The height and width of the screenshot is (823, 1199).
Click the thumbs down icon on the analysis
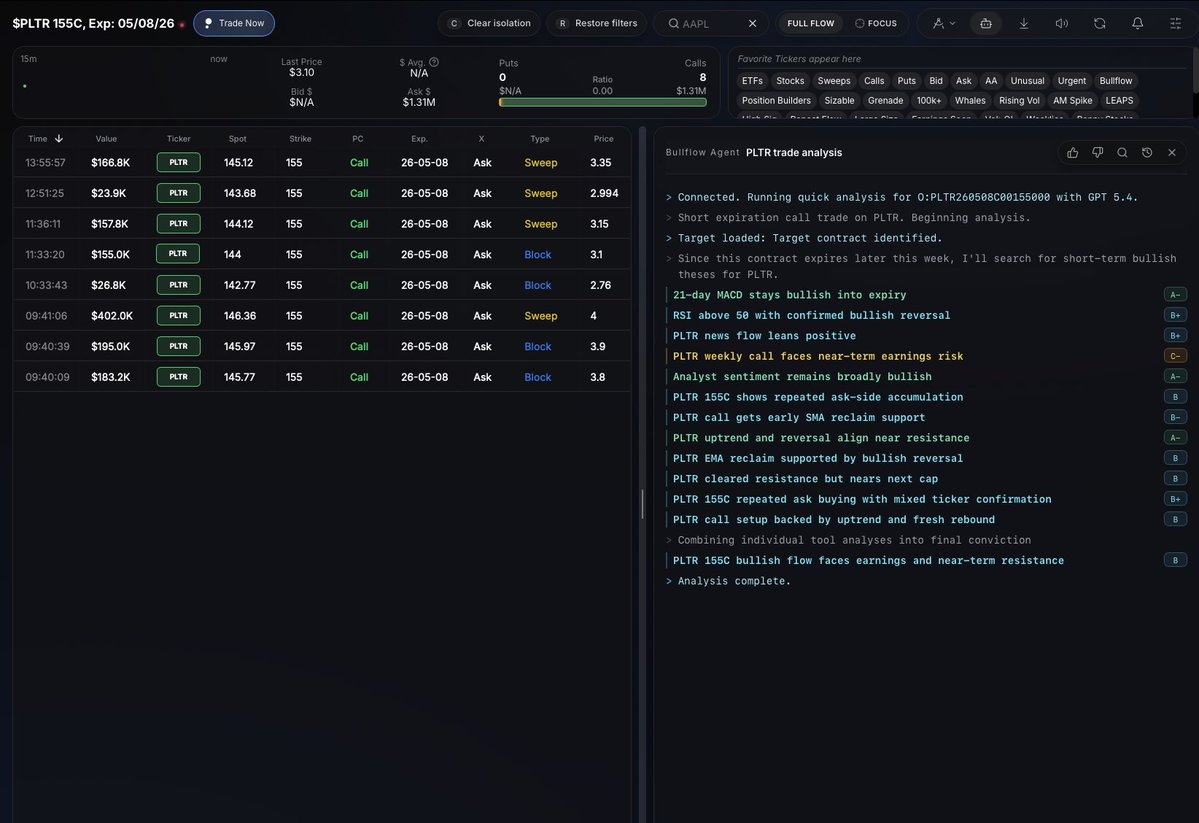[1097, 152]
